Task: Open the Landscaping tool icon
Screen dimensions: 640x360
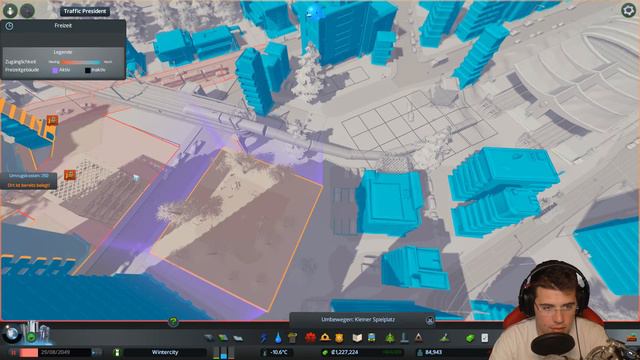Action: pos(444,338)
